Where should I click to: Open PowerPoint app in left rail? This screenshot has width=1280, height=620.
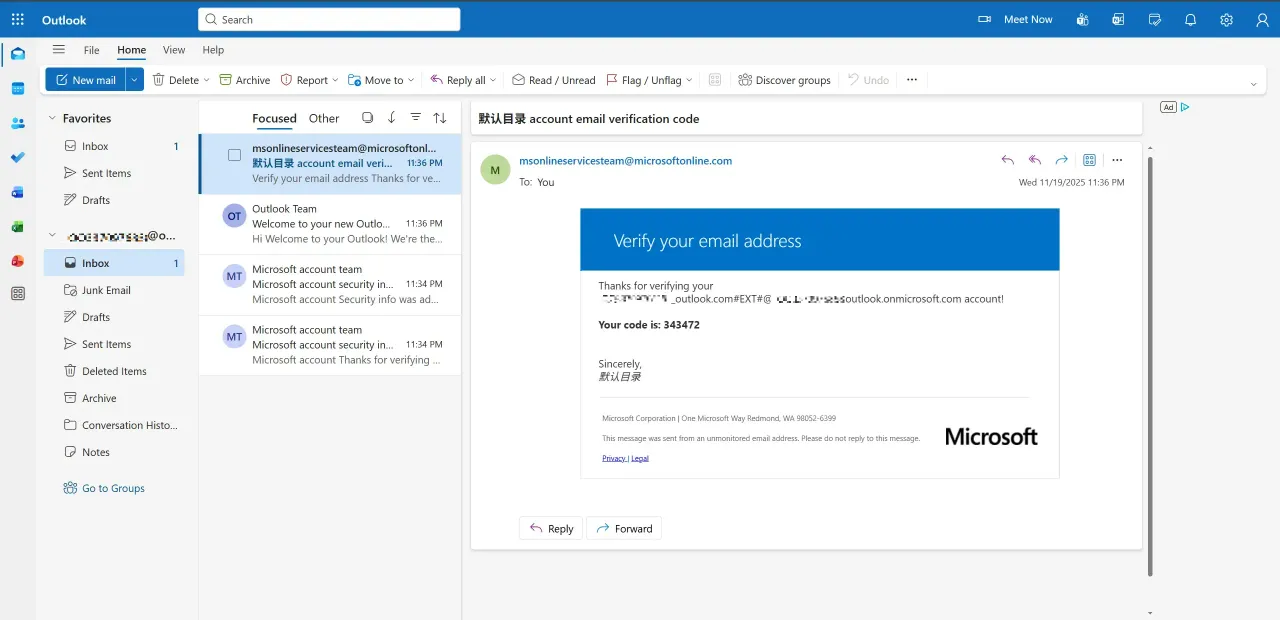coord(17,261)
